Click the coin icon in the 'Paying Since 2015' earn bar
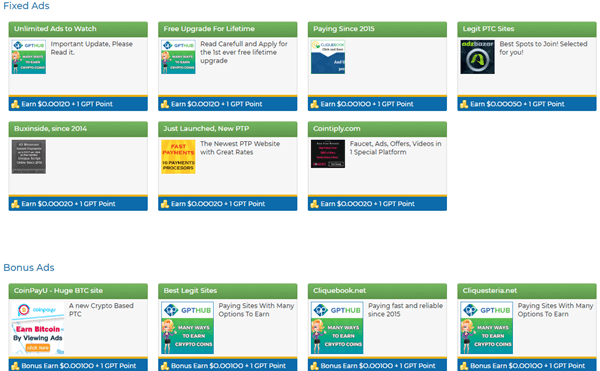The height and width of the screenshot is (371, 600). coord(315,104)
